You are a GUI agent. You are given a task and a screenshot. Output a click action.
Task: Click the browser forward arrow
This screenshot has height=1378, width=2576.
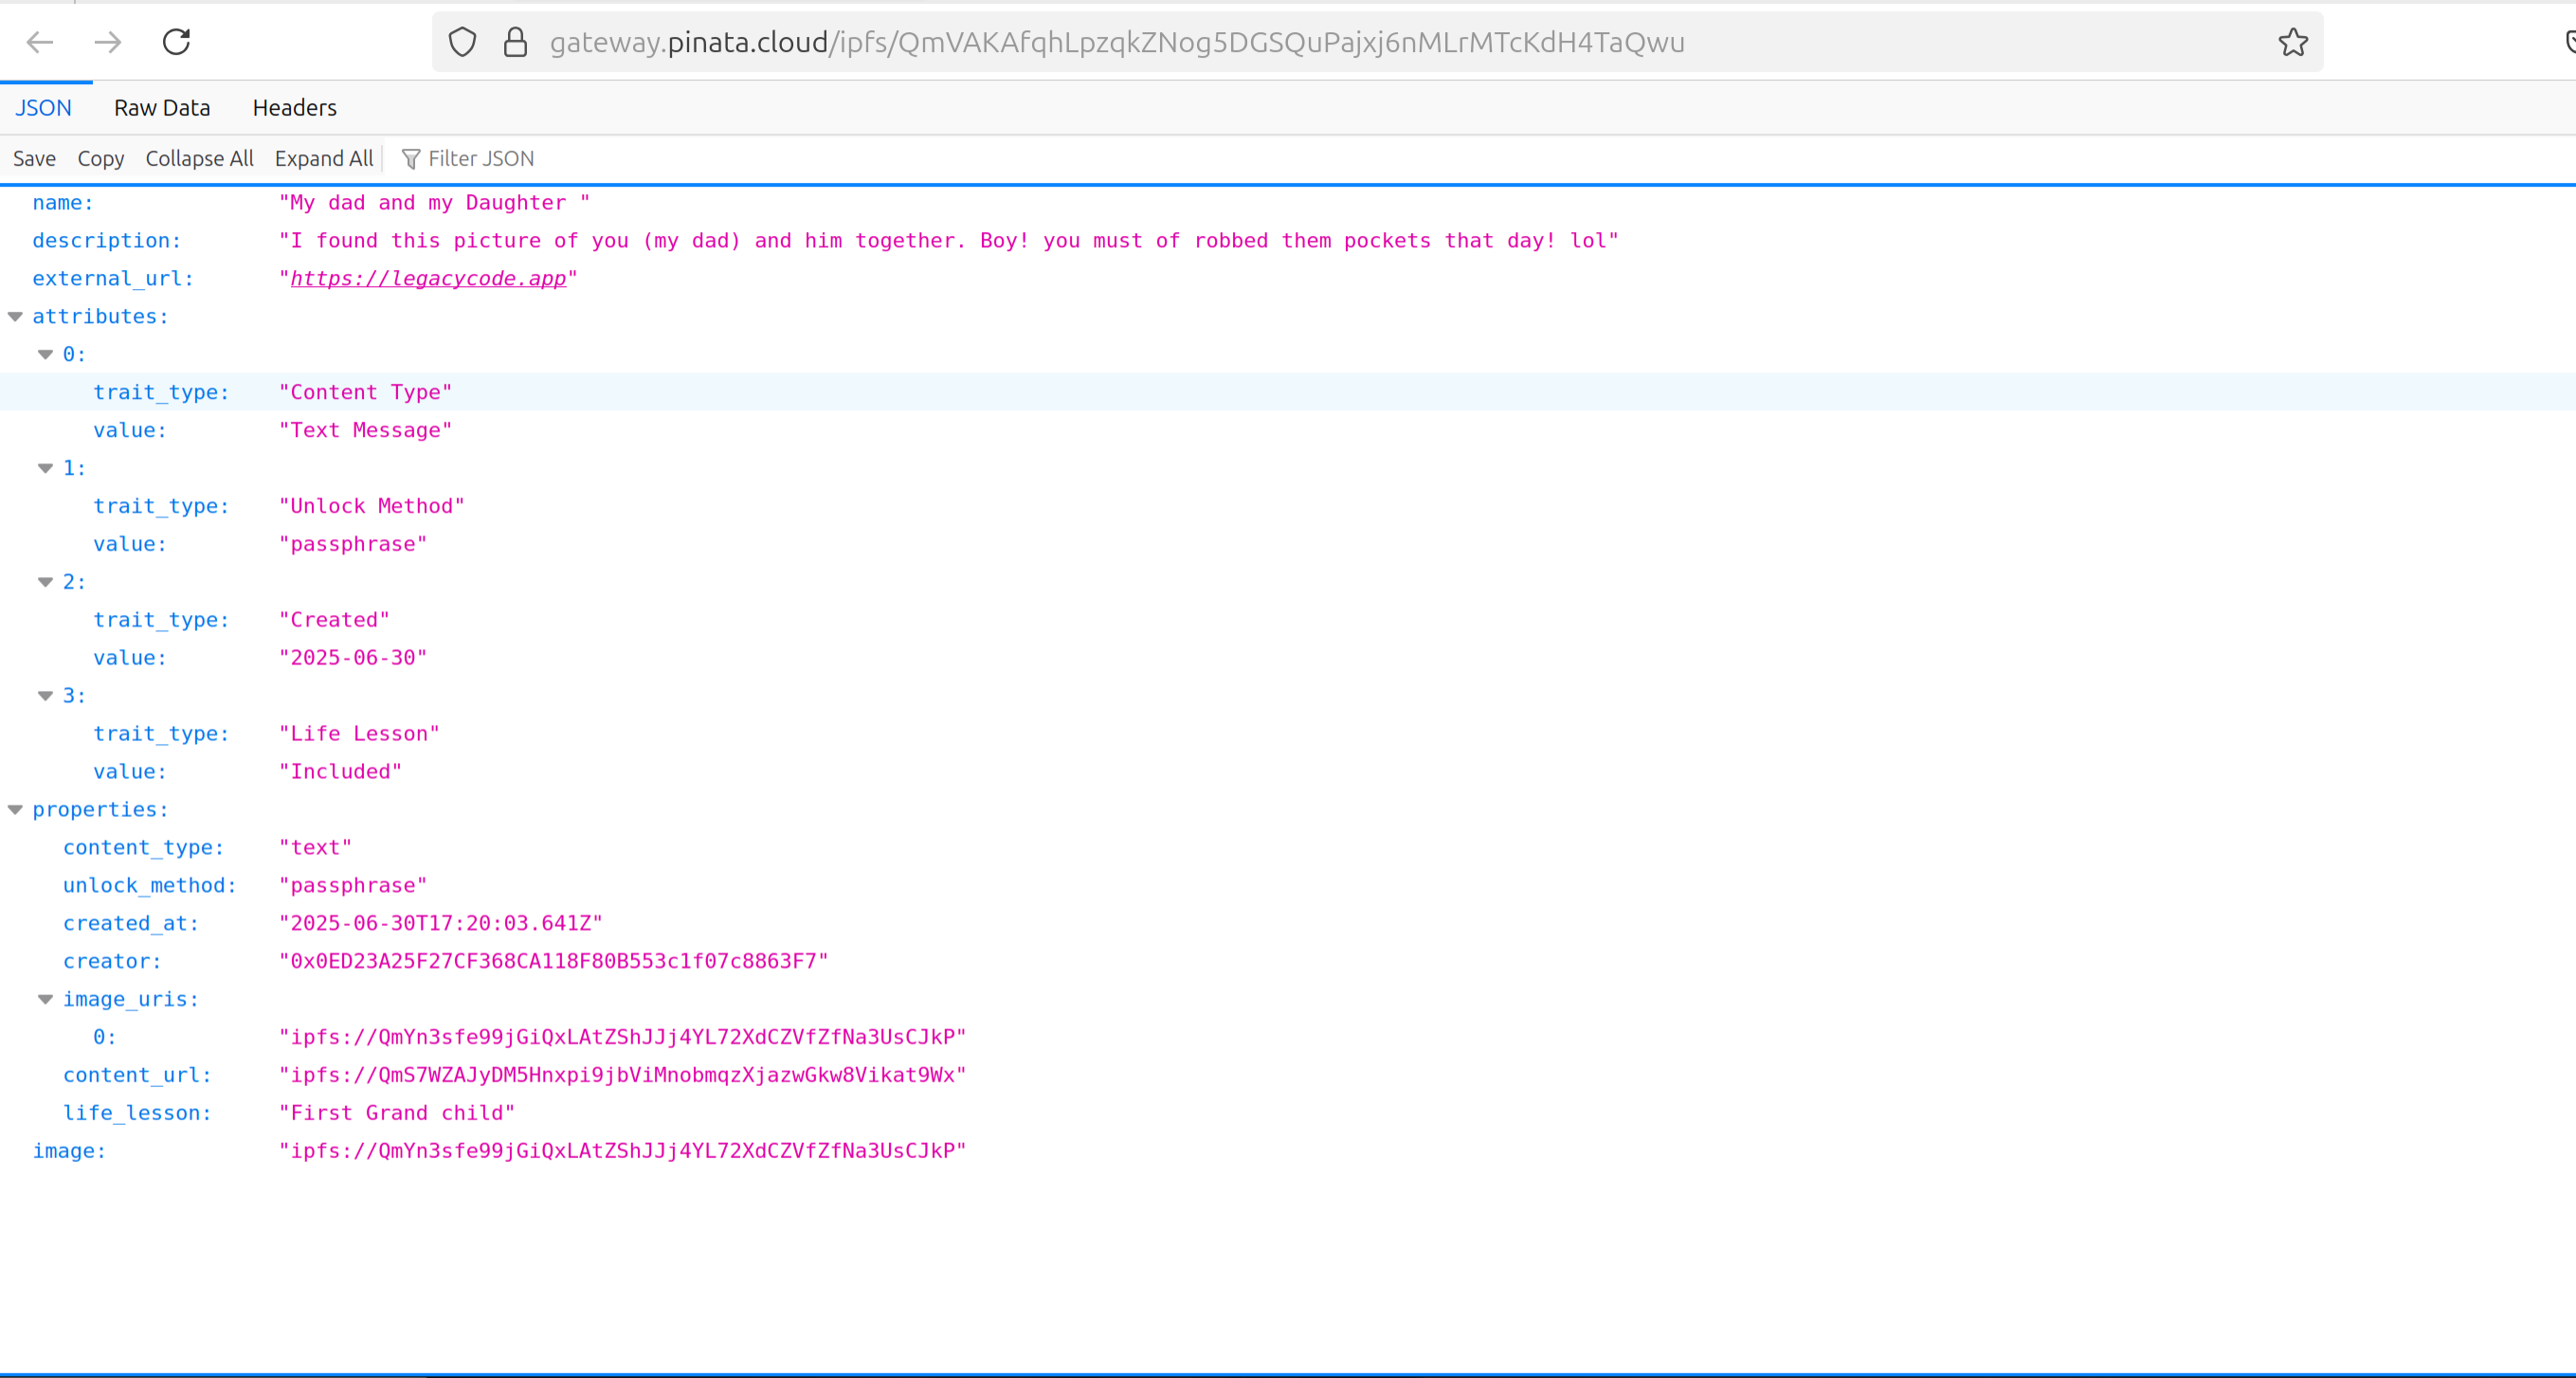coord(108,42)
